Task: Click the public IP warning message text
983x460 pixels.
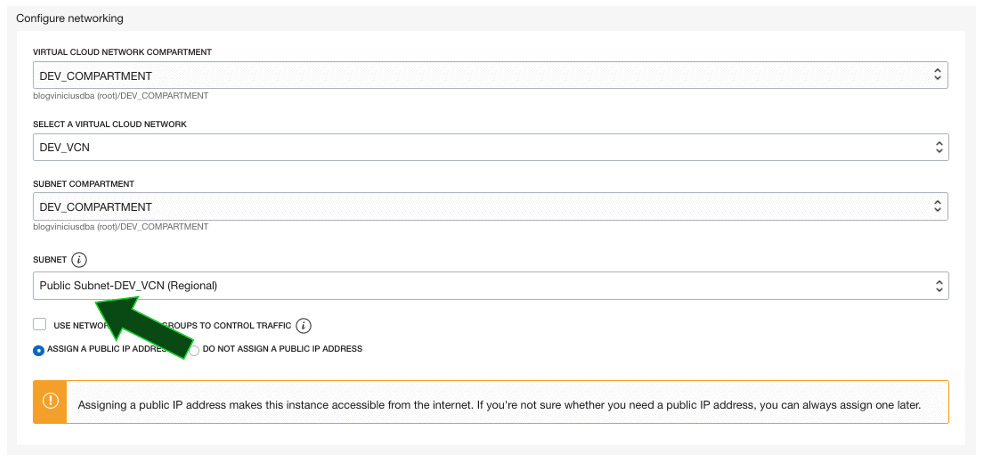Action: (498, 406)
